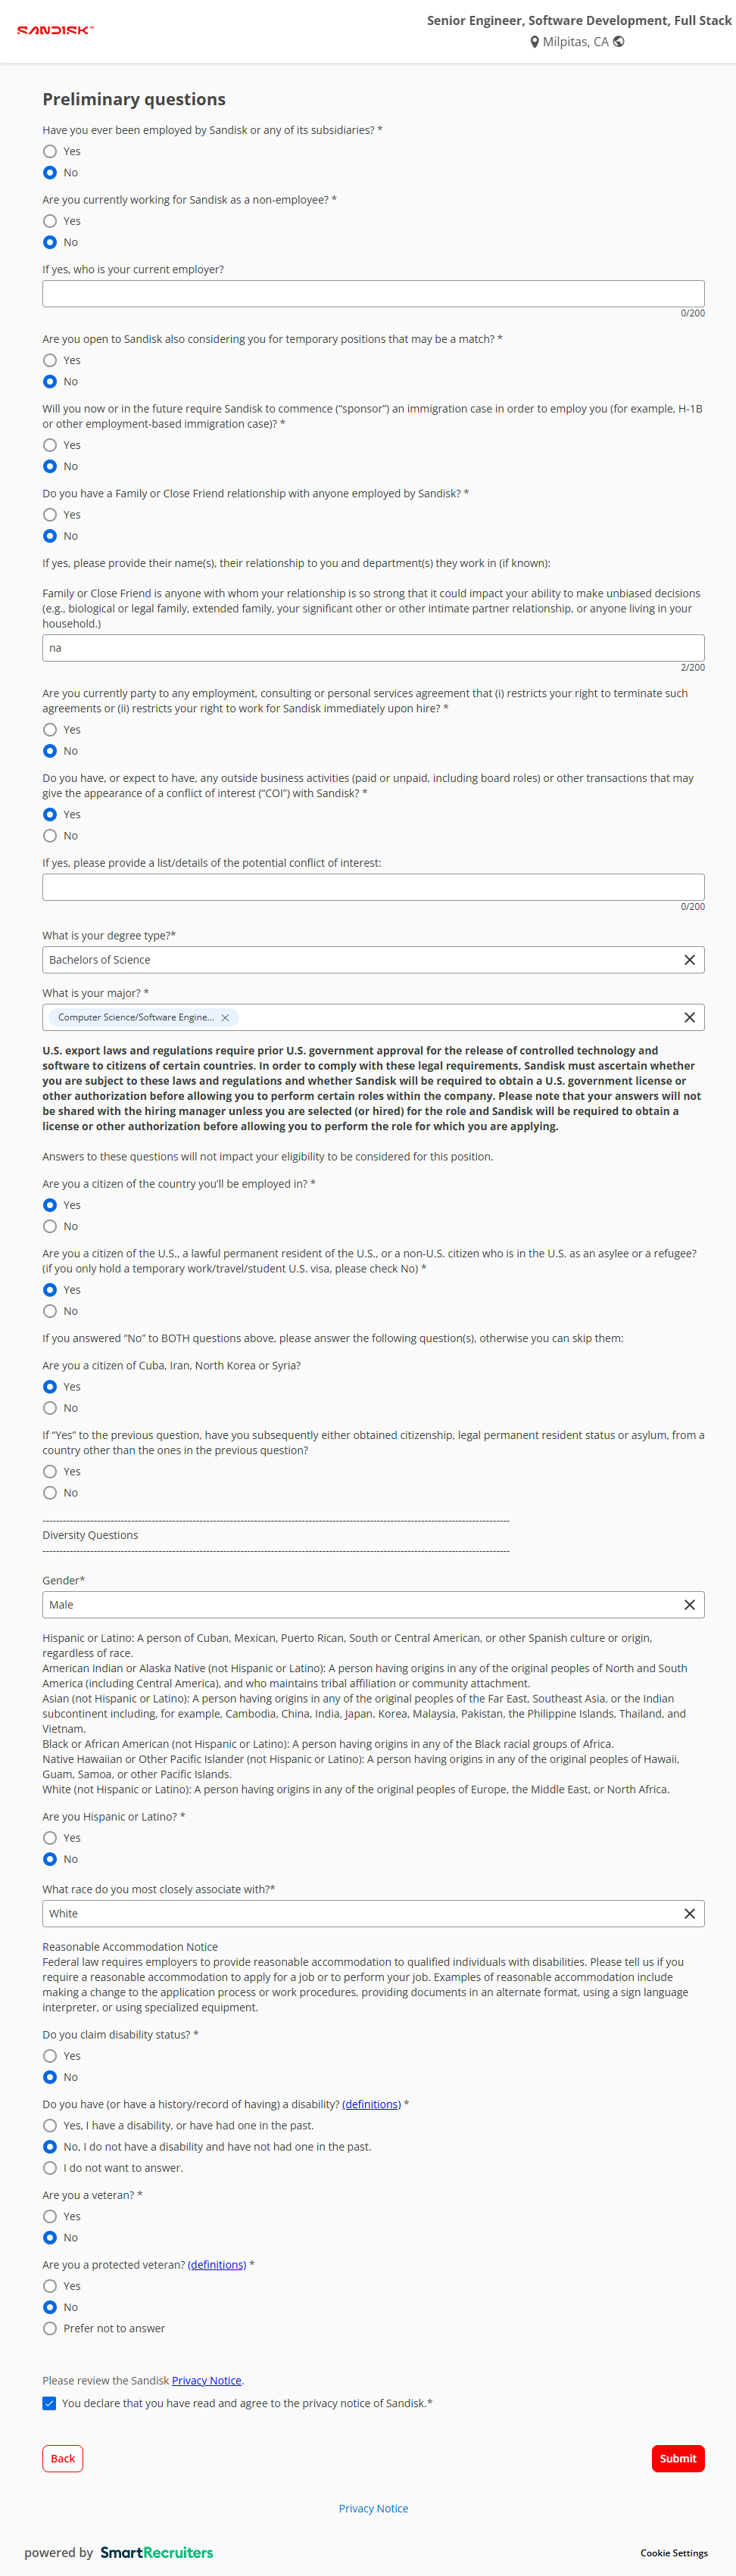
Task: Click the Back button
Action: point(62,2459)
